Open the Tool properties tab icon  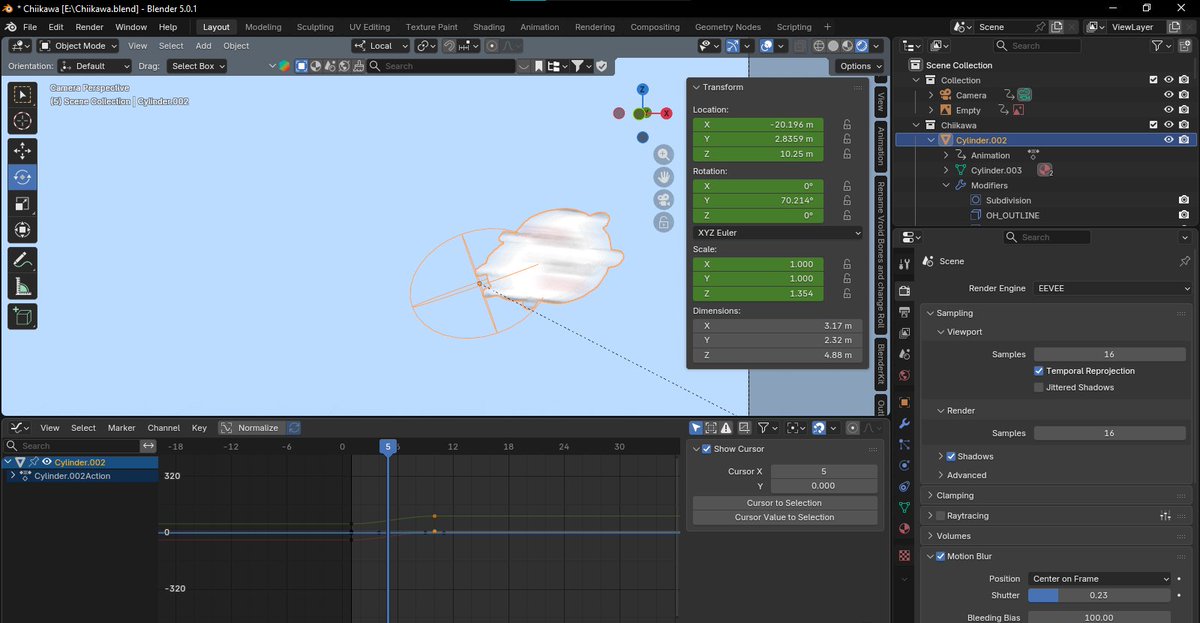click(x=904, y=264)
